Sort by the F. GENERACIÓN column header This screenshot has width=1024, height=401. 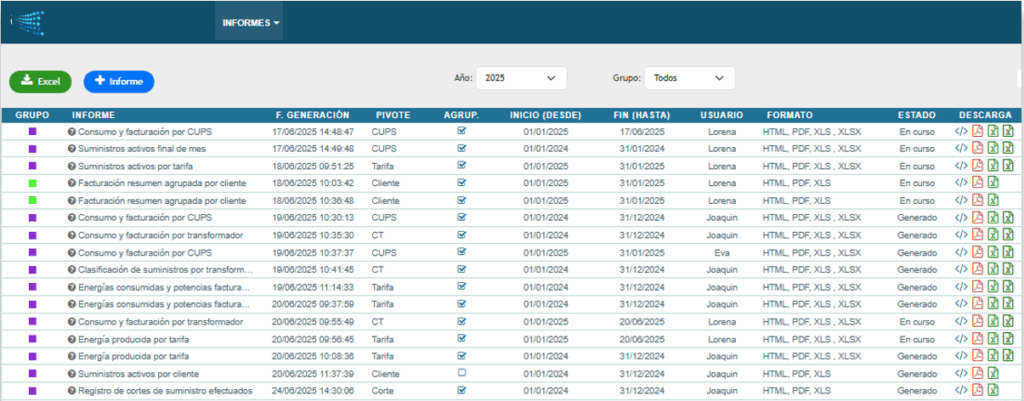pos(312,115)
